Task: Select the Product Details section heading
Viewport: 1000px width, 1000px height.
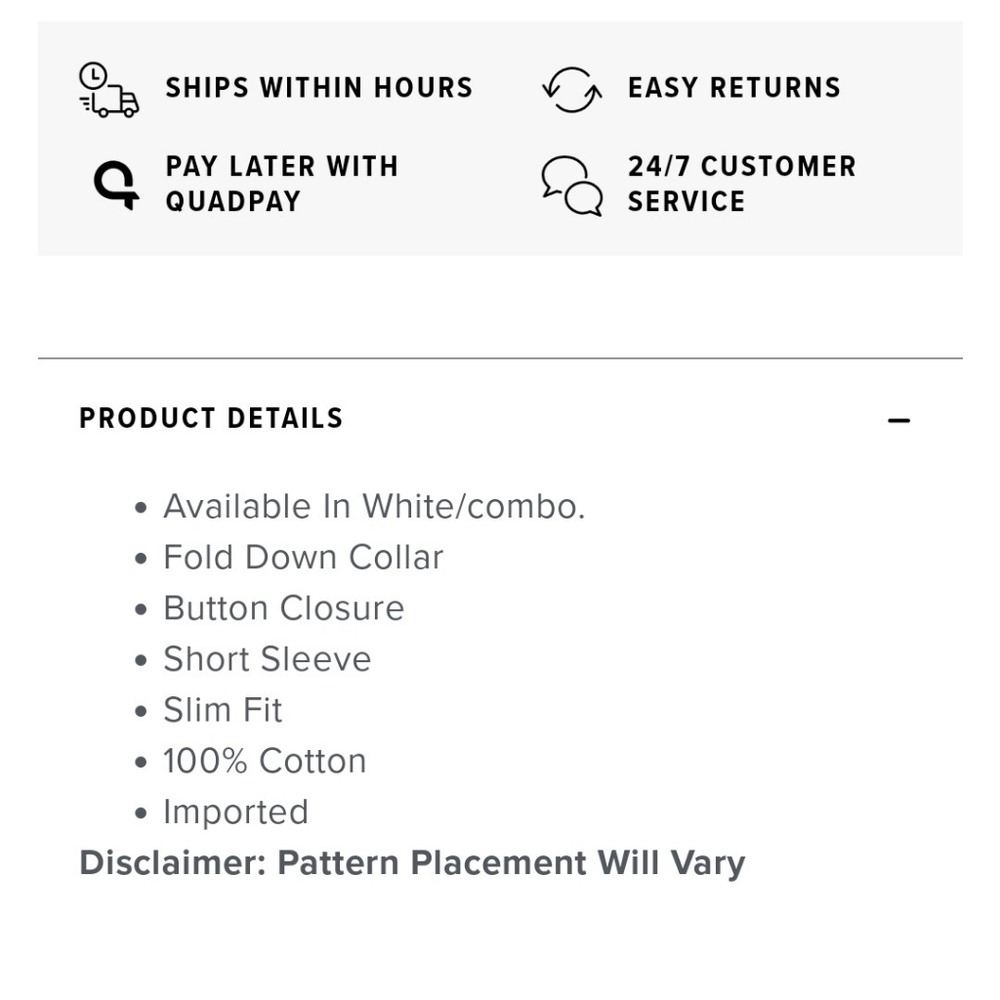Action: click(211, 418)
